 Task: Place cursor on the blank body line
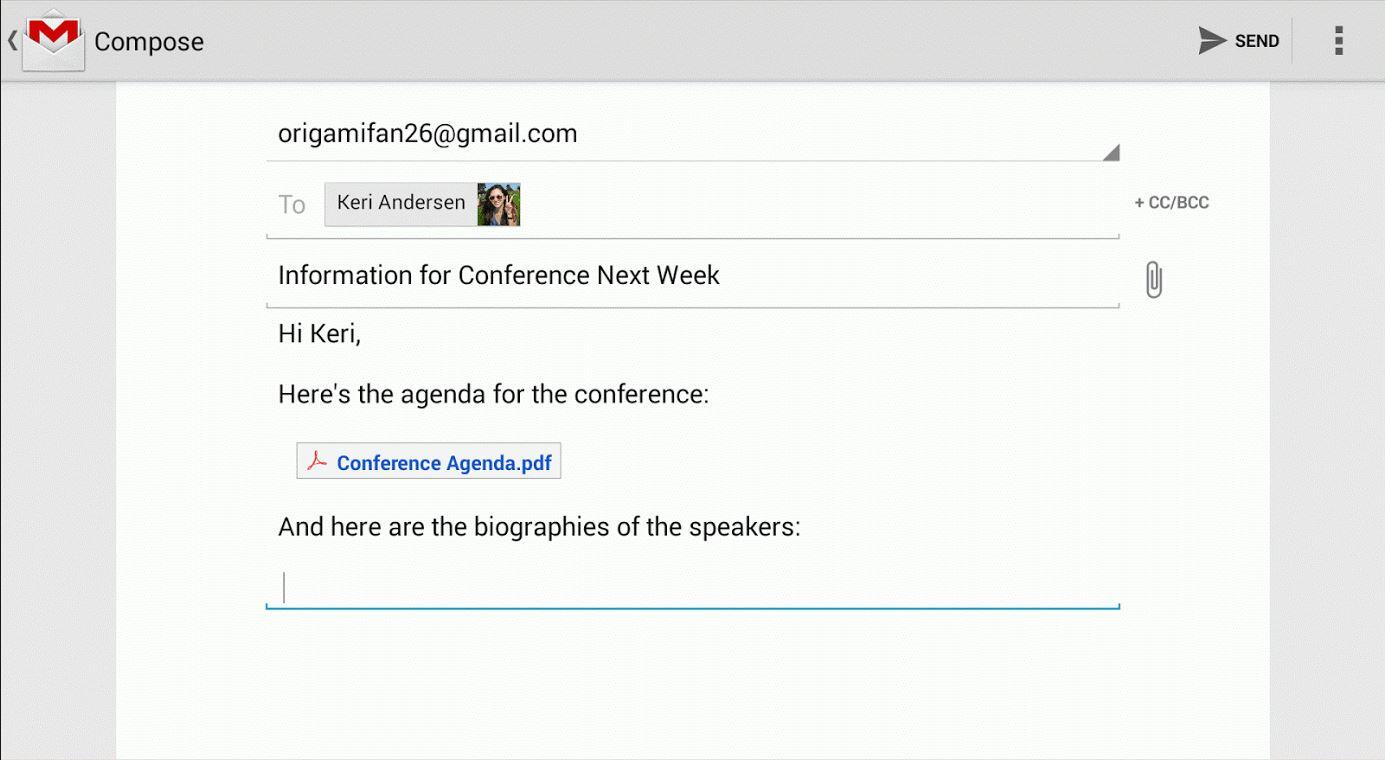pos(692,587)
